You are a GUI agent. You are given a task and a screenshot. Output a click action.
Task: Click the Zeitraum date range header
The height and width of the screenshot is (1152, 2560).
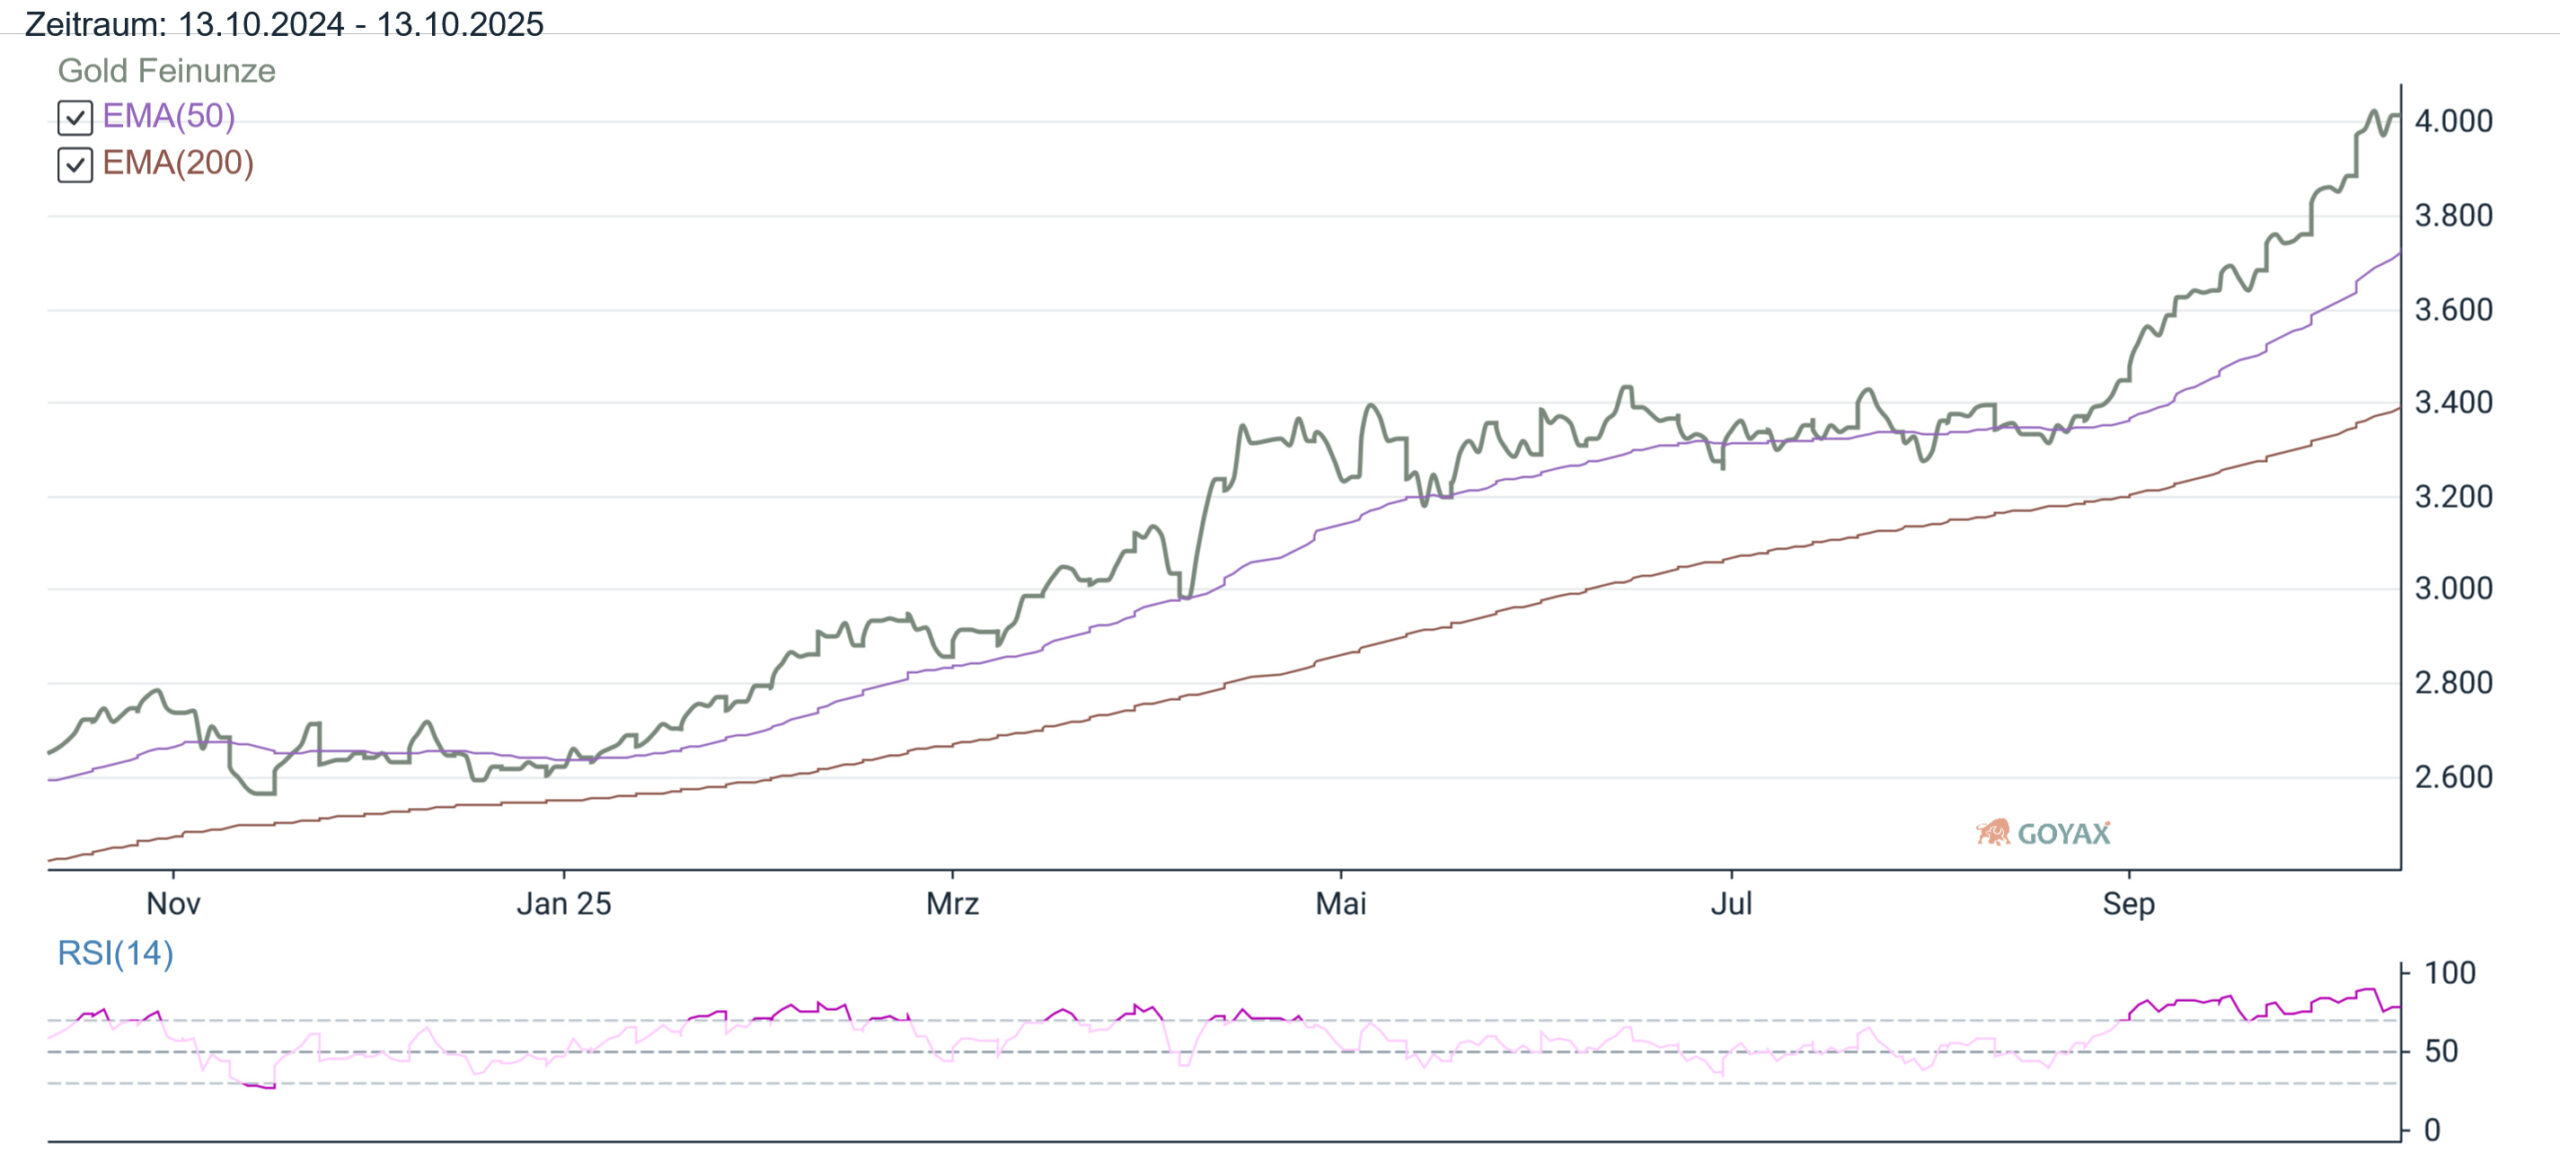click(x=284, y=23)
